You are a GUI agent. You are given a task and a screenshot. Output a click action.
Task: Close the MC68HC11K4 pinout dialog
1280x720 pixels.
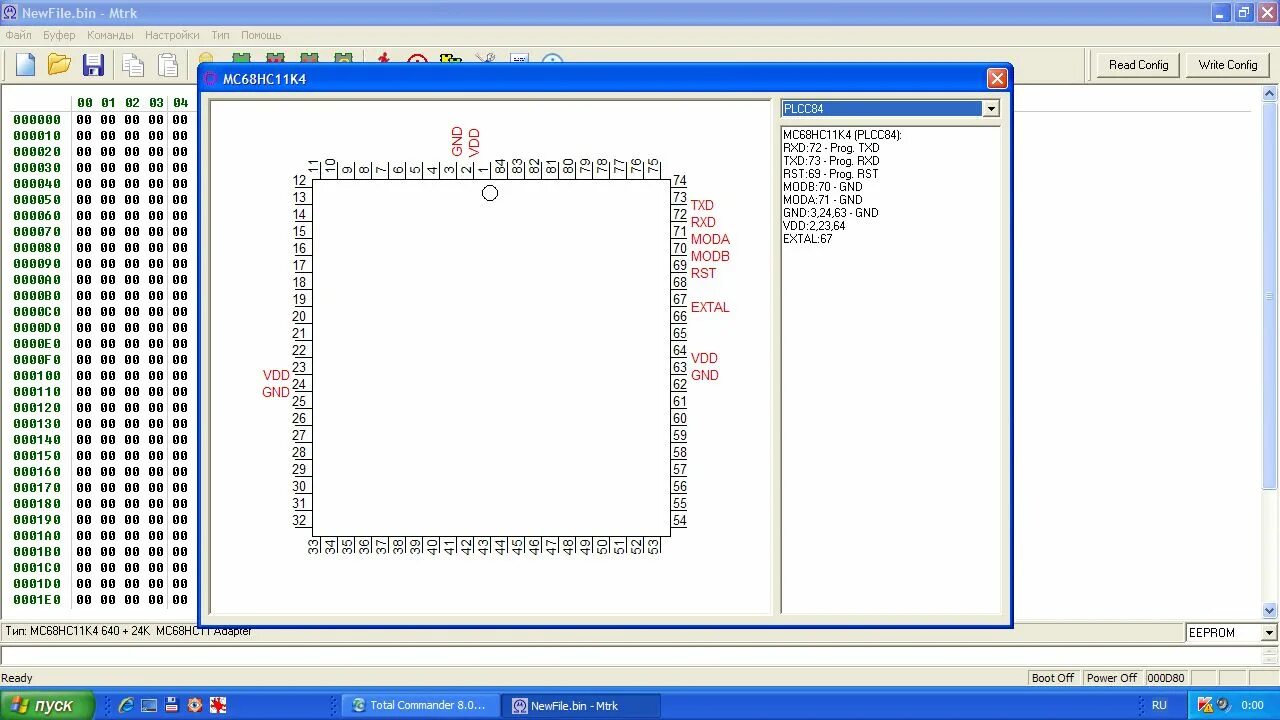coord(996,78)
